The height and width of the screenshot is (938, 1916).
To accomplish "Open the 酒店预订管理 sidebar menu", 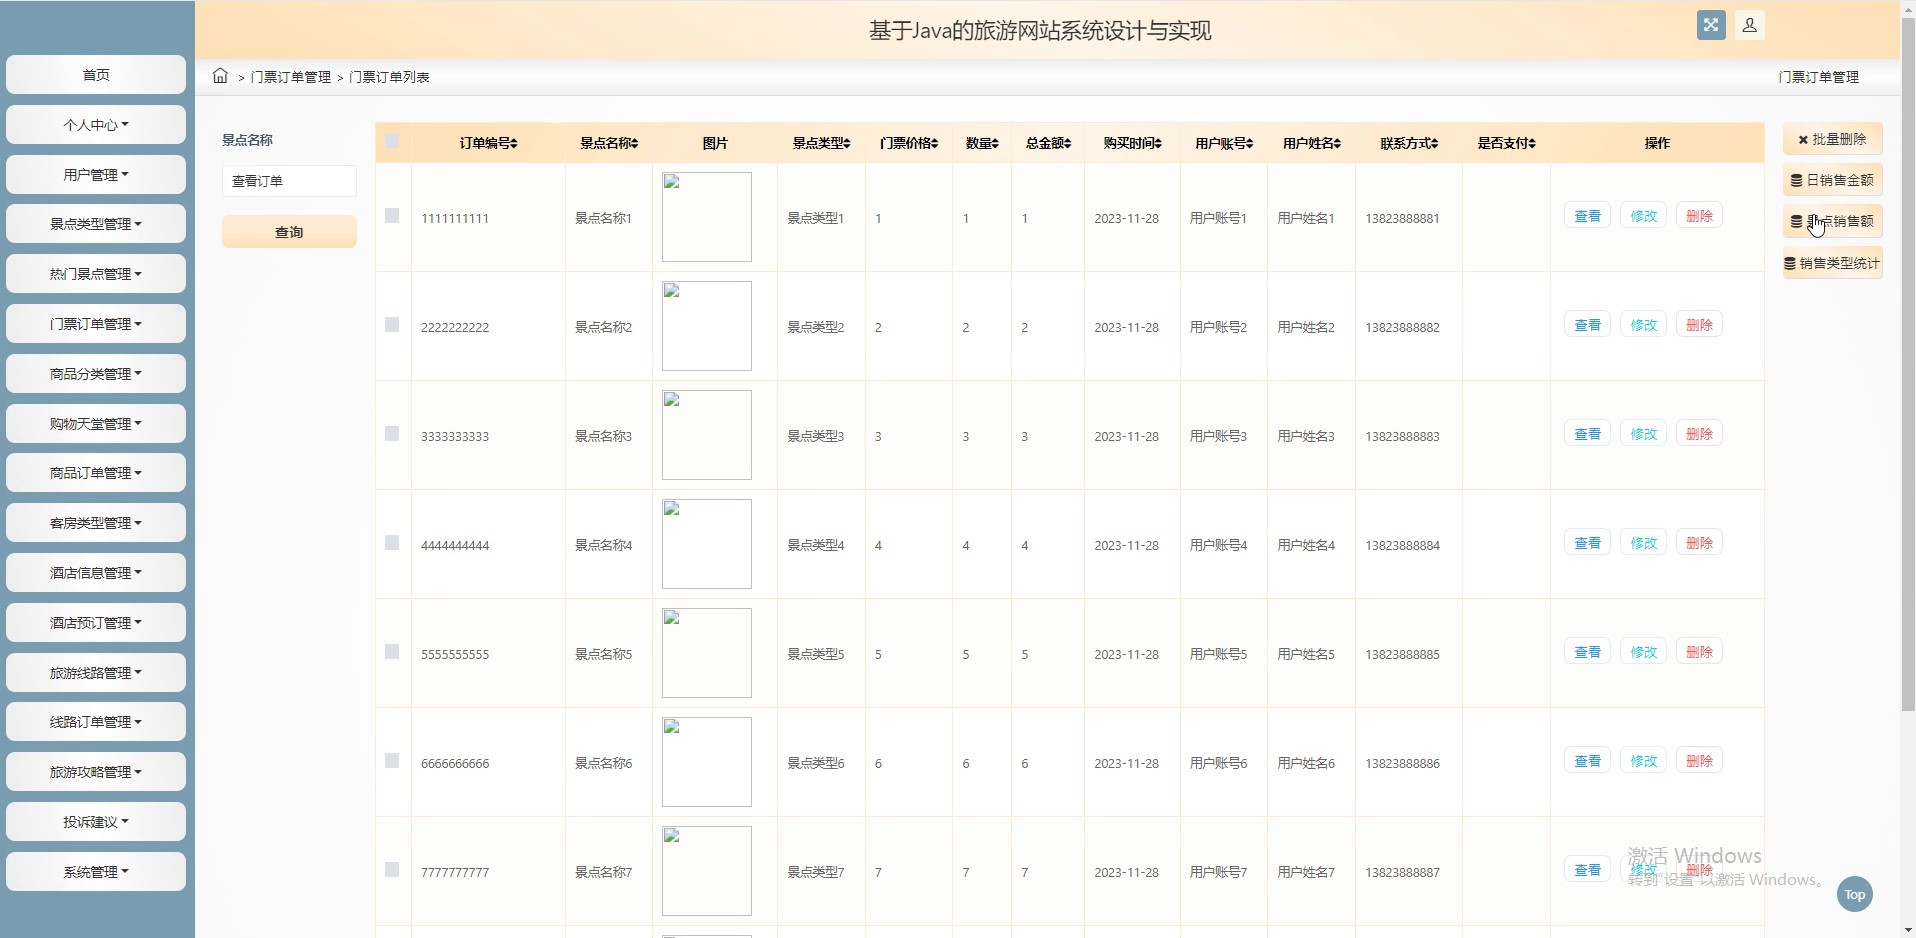I will coord(96,623).
